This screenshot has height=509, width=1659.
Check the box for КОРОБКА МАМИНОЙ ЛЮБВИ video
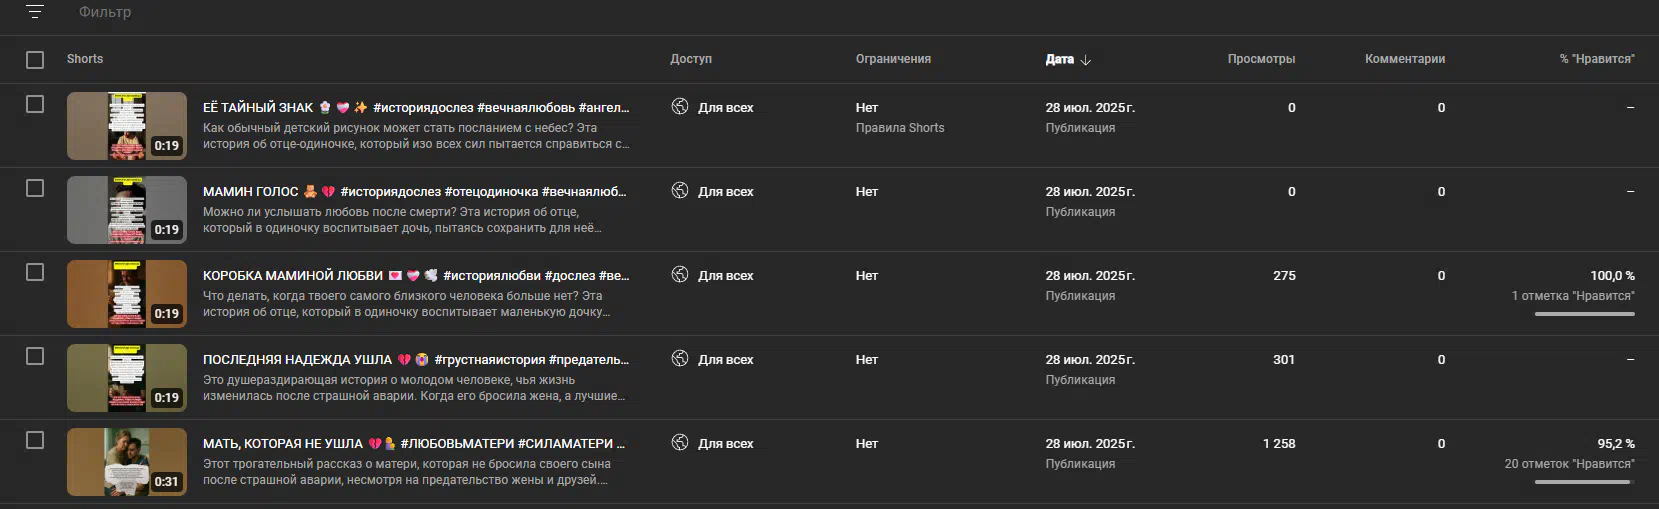tap(35, 272)
